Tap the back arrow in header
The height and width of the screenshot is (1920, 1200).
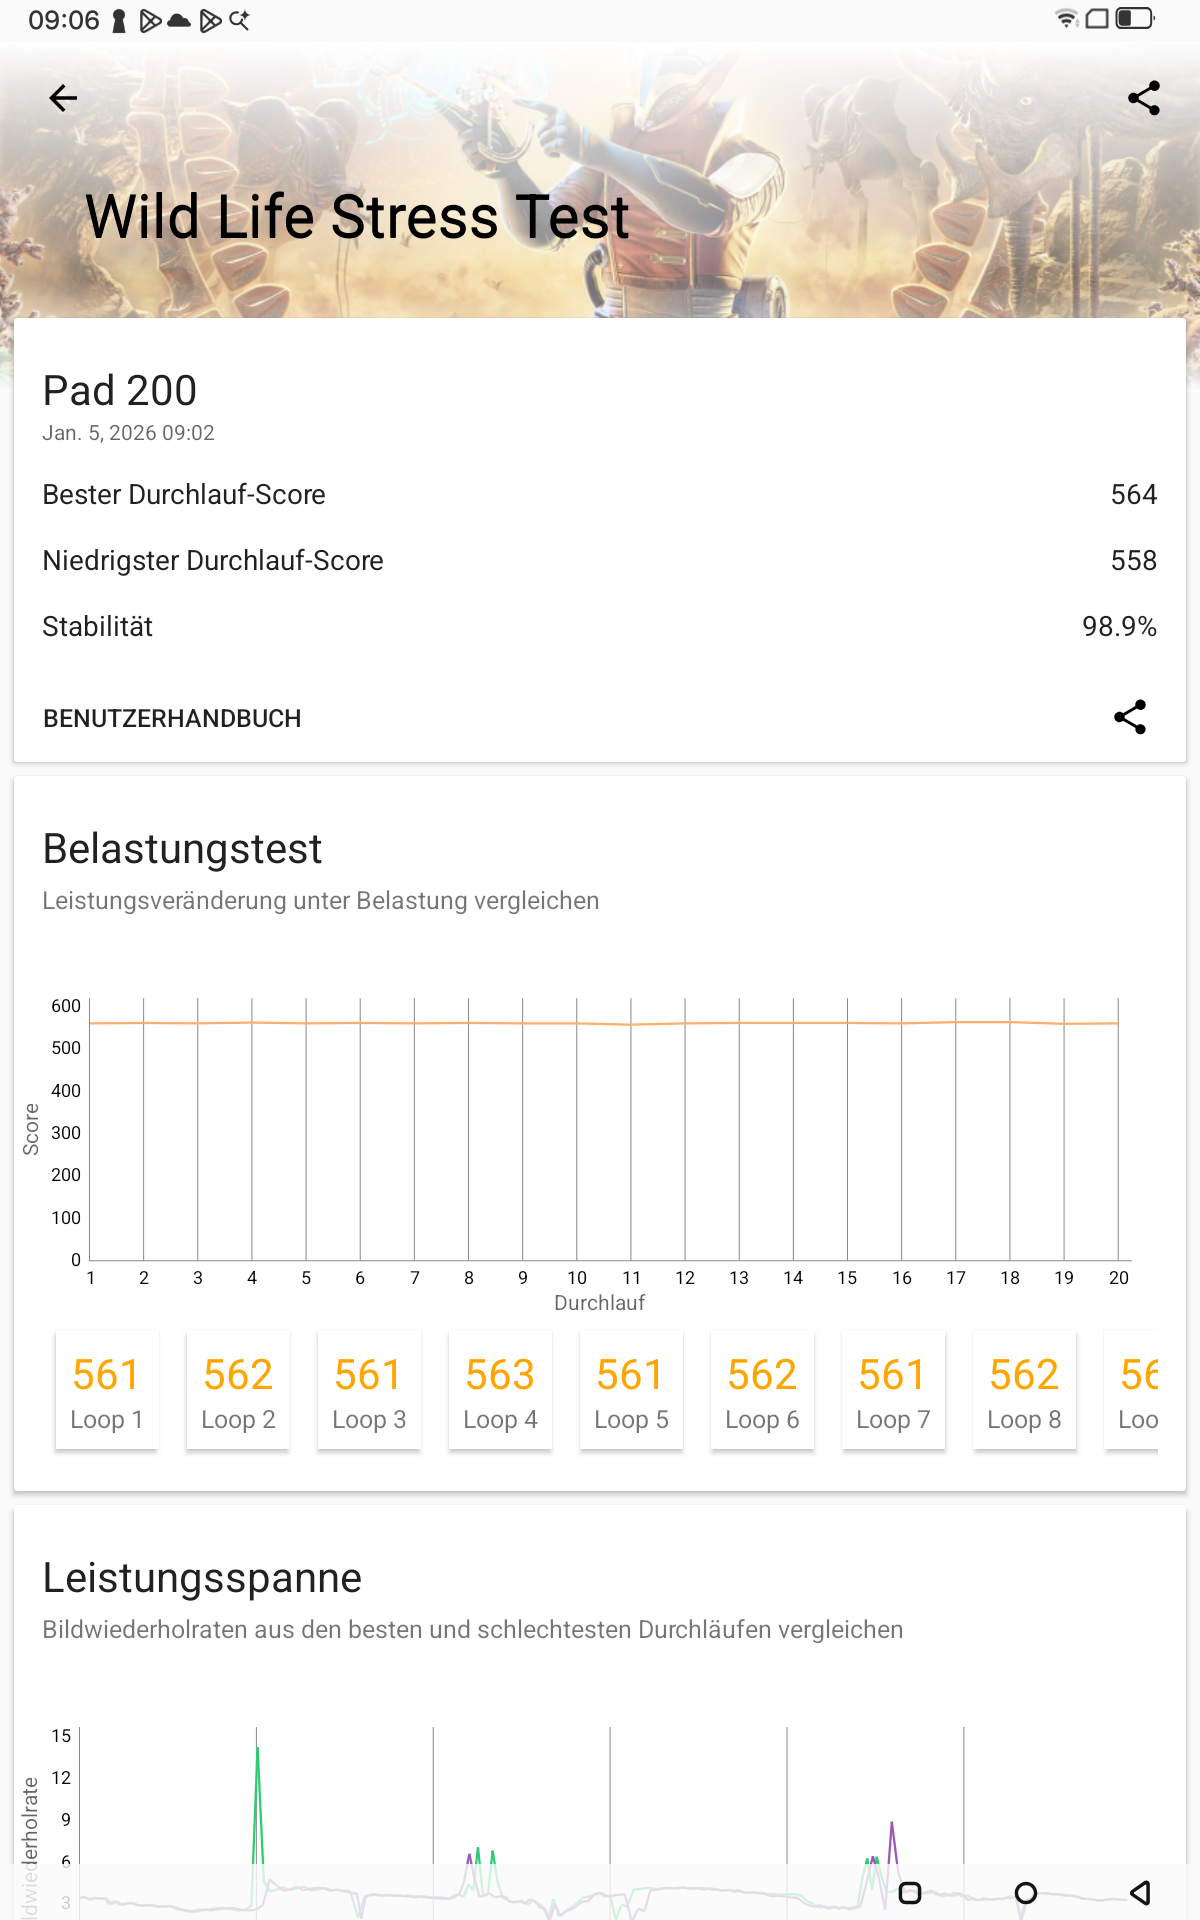[x=63, y=98]
